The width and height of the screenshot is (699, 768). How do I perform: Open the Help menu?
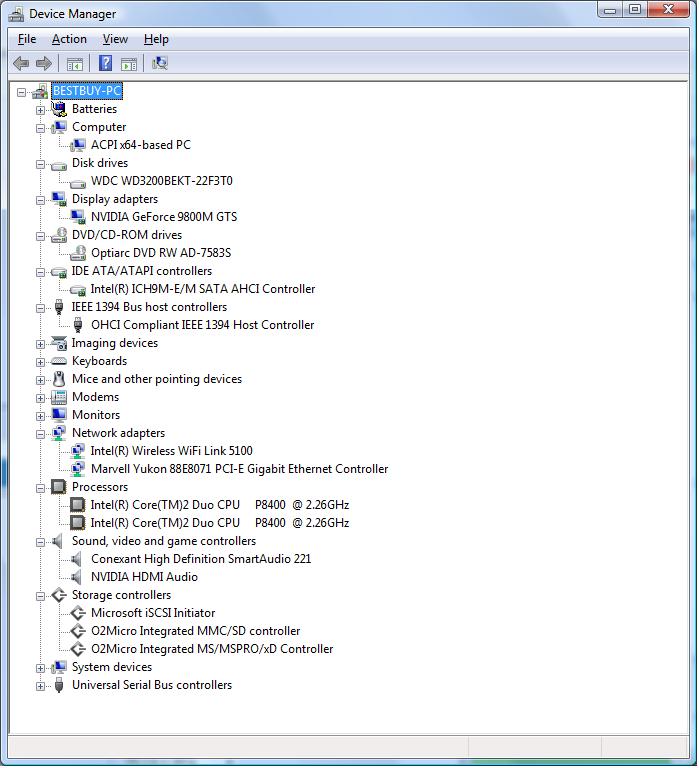156,39
